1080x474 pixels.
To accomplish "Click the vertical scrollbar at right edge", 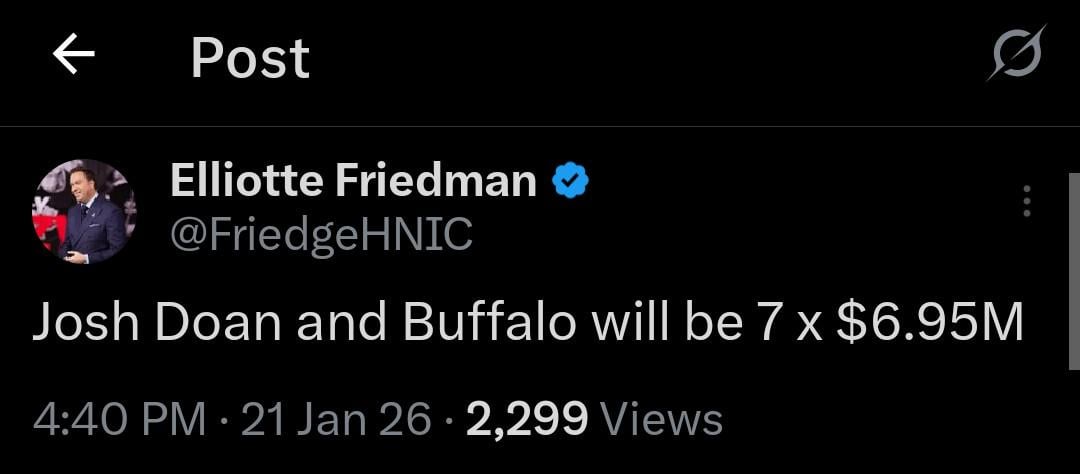I will tap(1073, 270).
